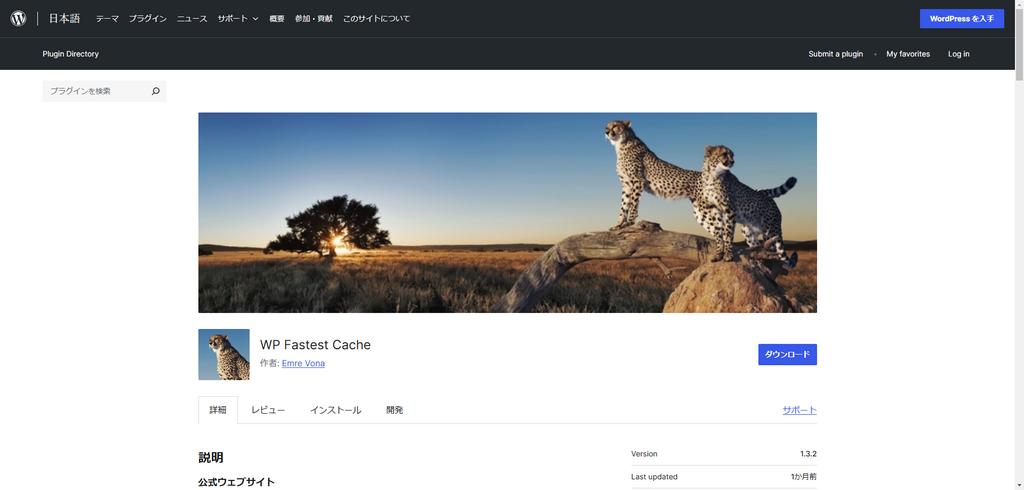The height and width of the screenshot is (490, 1024).
Task: Switch to the 開発 tab
Action: pyautogui.click(x=394, y=410)
